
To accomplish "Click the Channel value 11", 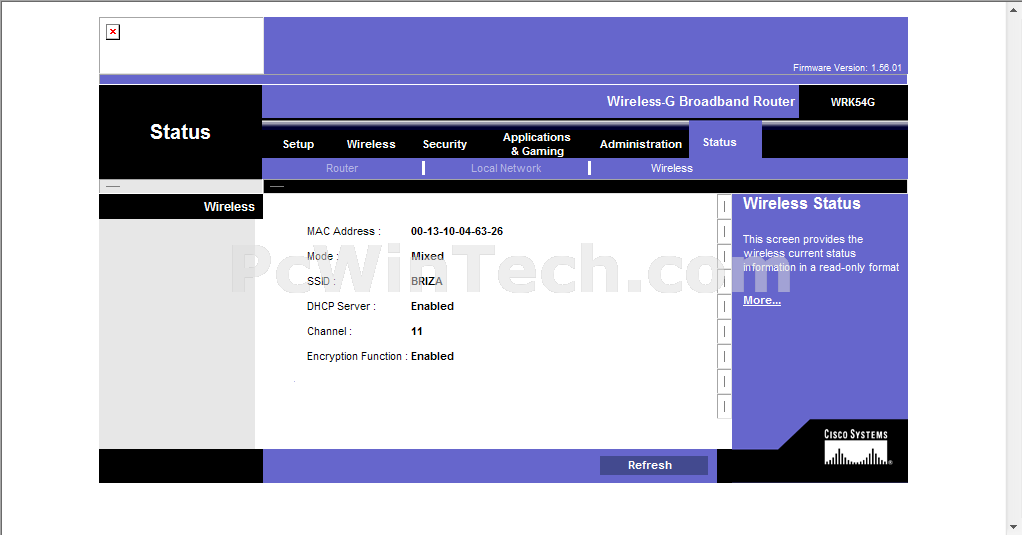I will 416,331.
